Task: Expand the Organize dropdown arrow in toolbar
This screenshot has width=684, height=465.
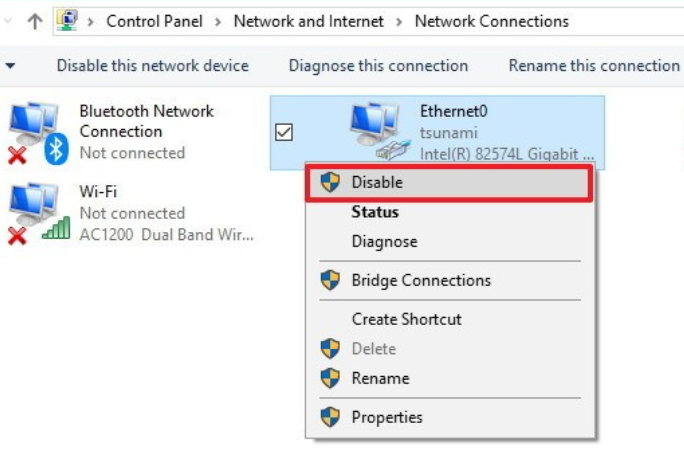Action: tap(10, 66)
